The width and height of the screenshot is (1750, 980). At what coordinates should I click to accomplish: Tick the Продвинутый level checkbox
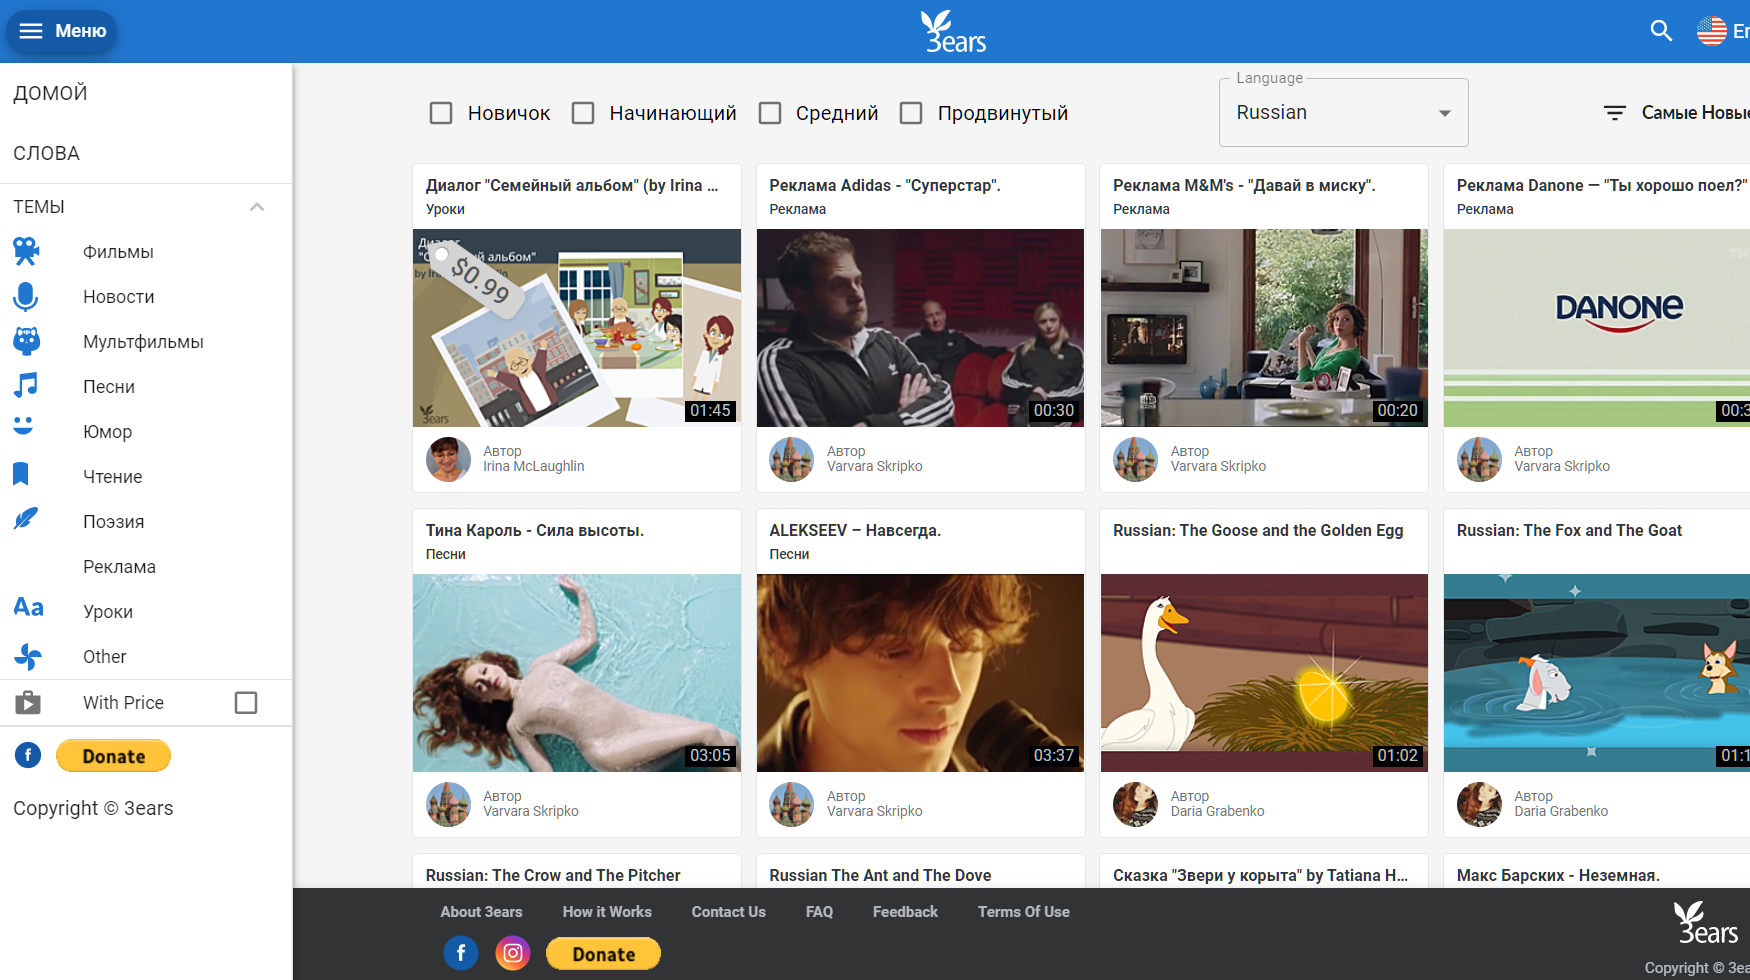point(911,113)
